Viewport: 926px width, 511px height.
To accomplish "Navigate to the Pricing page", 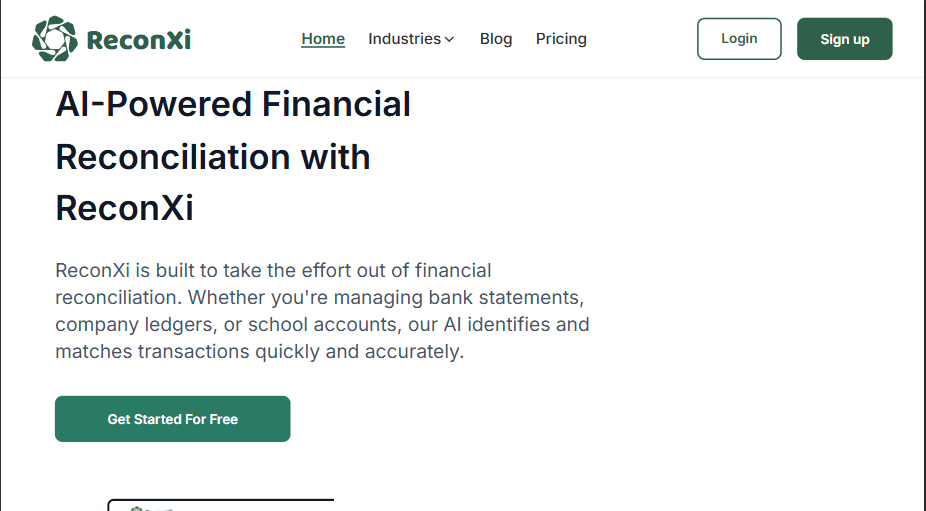I will pos(561,39).
